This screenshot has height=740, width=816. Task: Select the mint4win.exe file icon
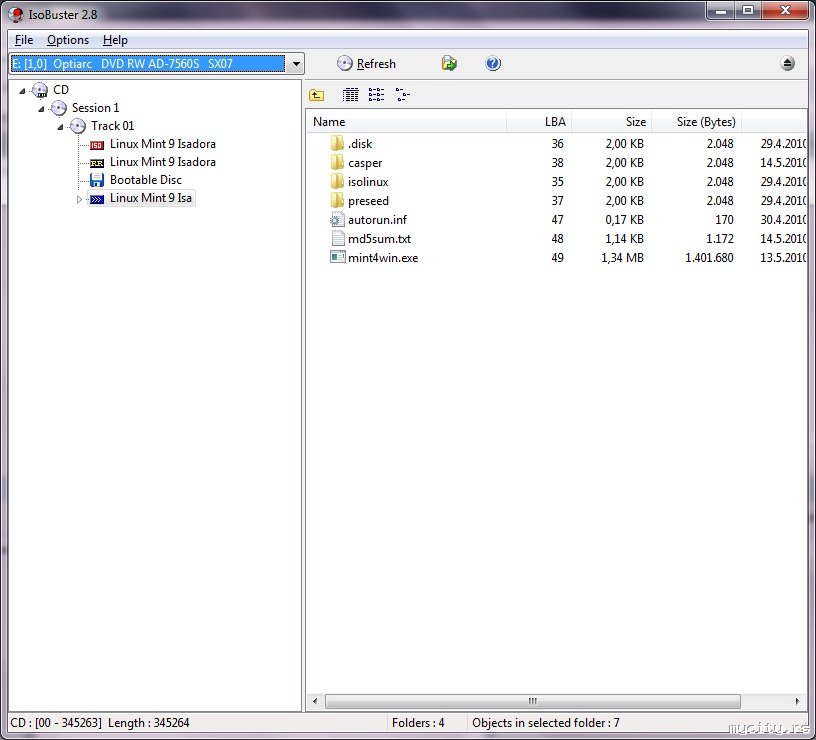pyautogui.click(x=337, y=257)
